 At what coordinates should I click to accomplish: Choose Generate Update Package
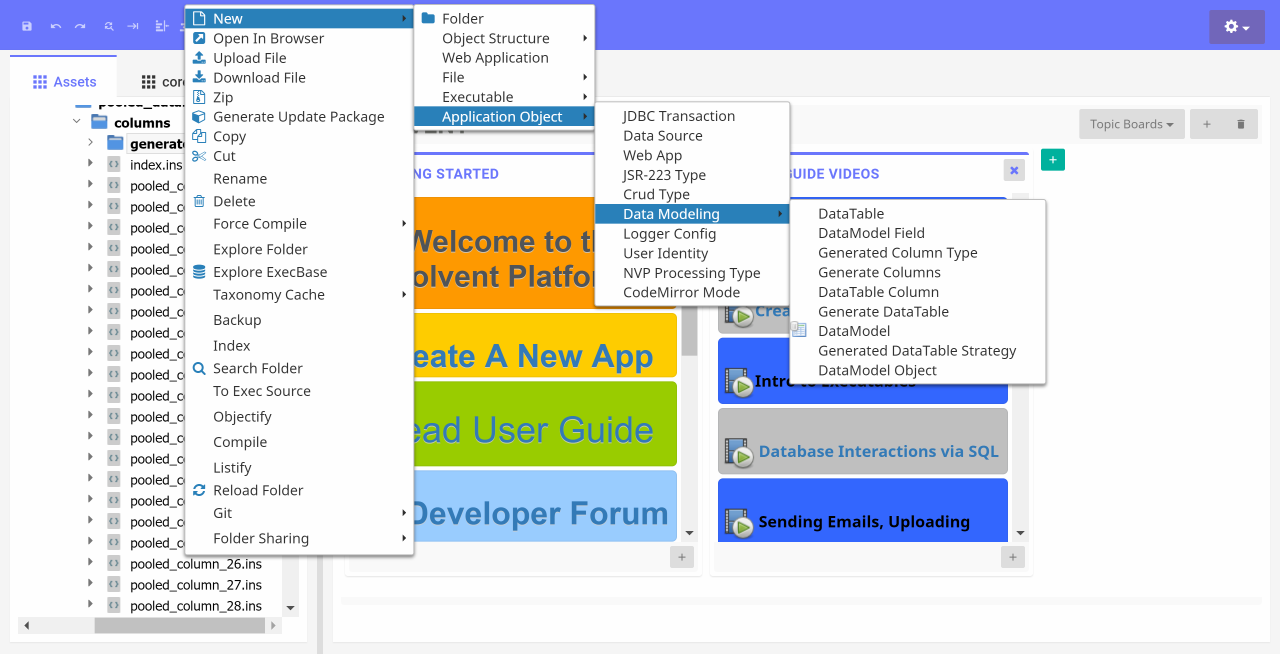pos(299,117)
